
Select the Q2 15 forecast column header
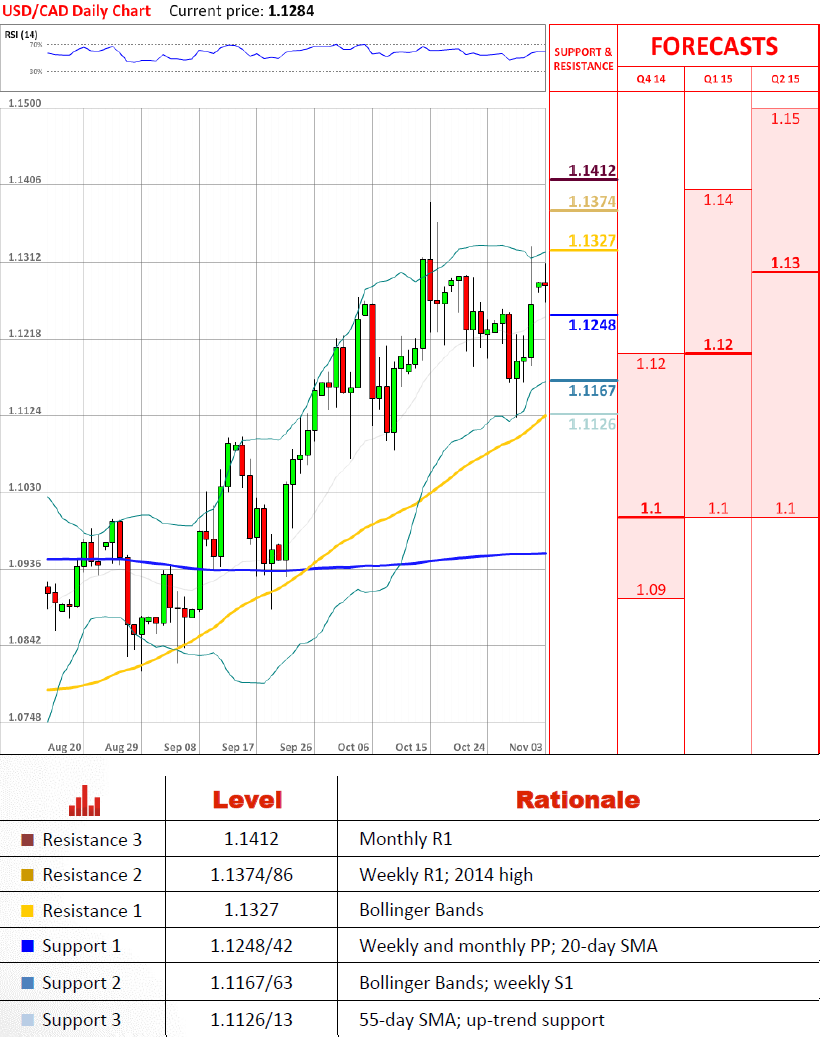[x=786, y=79]
